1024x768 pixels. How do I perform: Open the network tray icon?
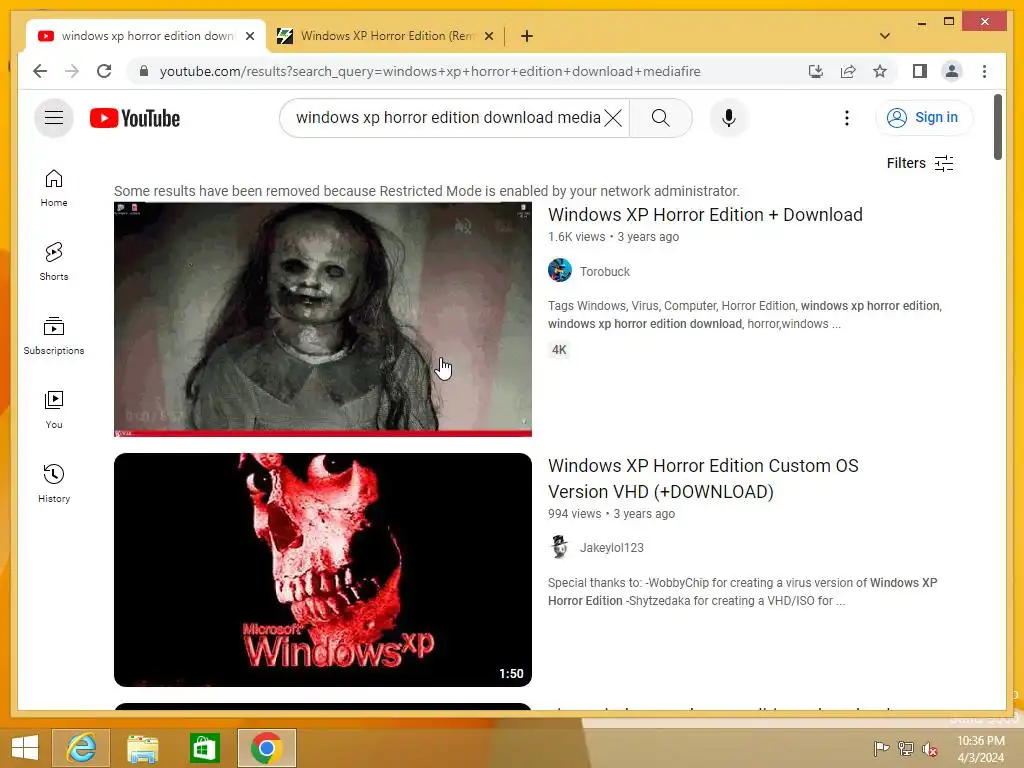(905, 749)
